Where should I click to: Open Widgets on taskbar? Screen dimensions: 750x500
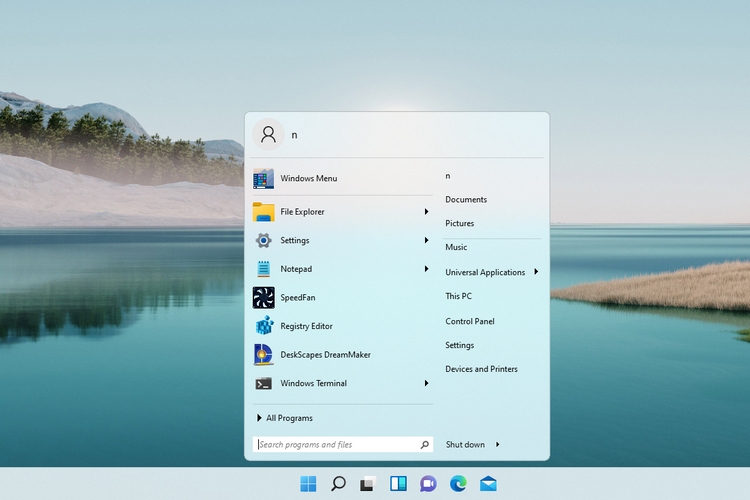pyautogui.click(x=398, y=484)
